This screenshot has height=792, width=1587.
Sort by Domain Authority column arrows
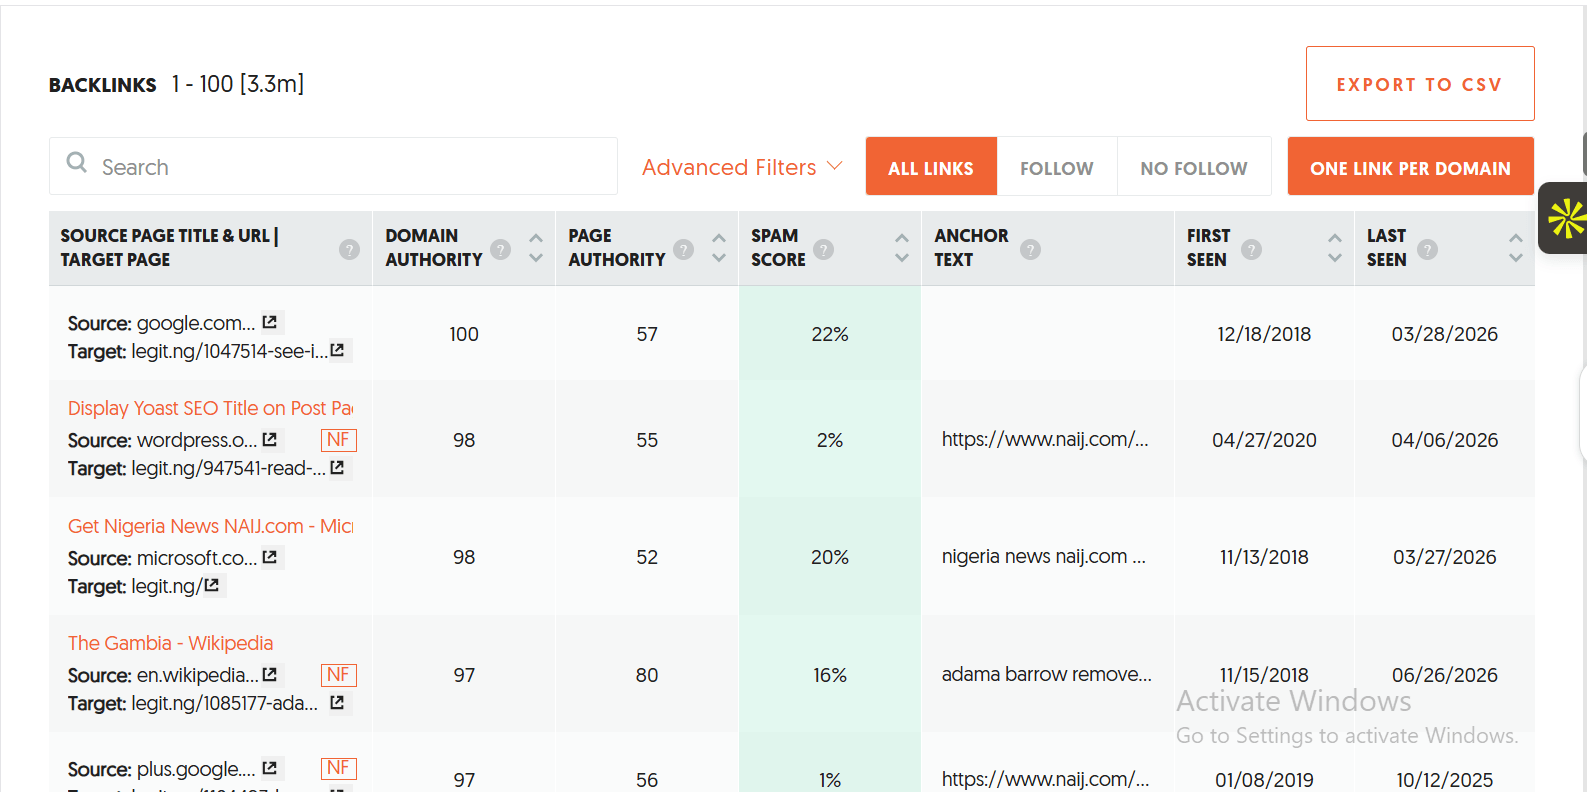[536, 248]
